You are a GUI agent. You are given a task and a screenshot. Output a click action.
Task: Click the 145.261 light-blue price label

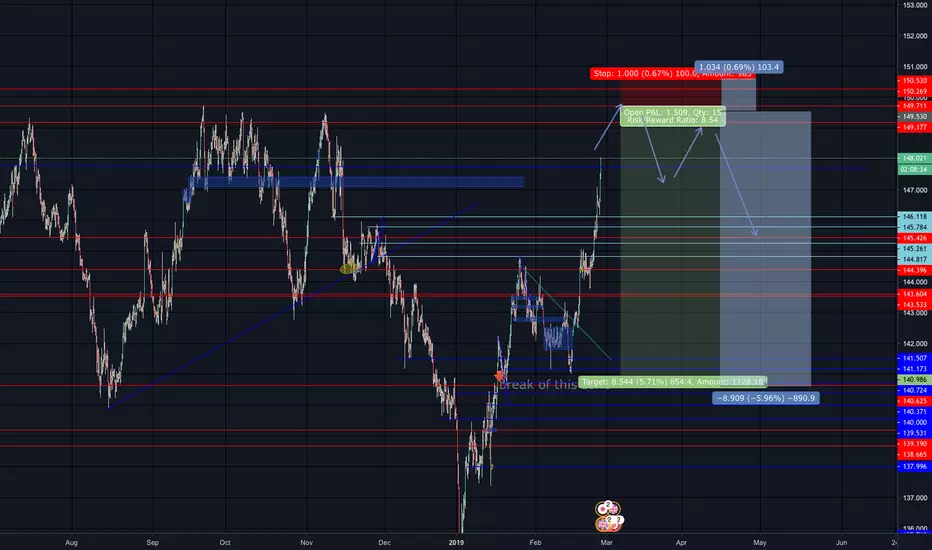click(914, 249)
